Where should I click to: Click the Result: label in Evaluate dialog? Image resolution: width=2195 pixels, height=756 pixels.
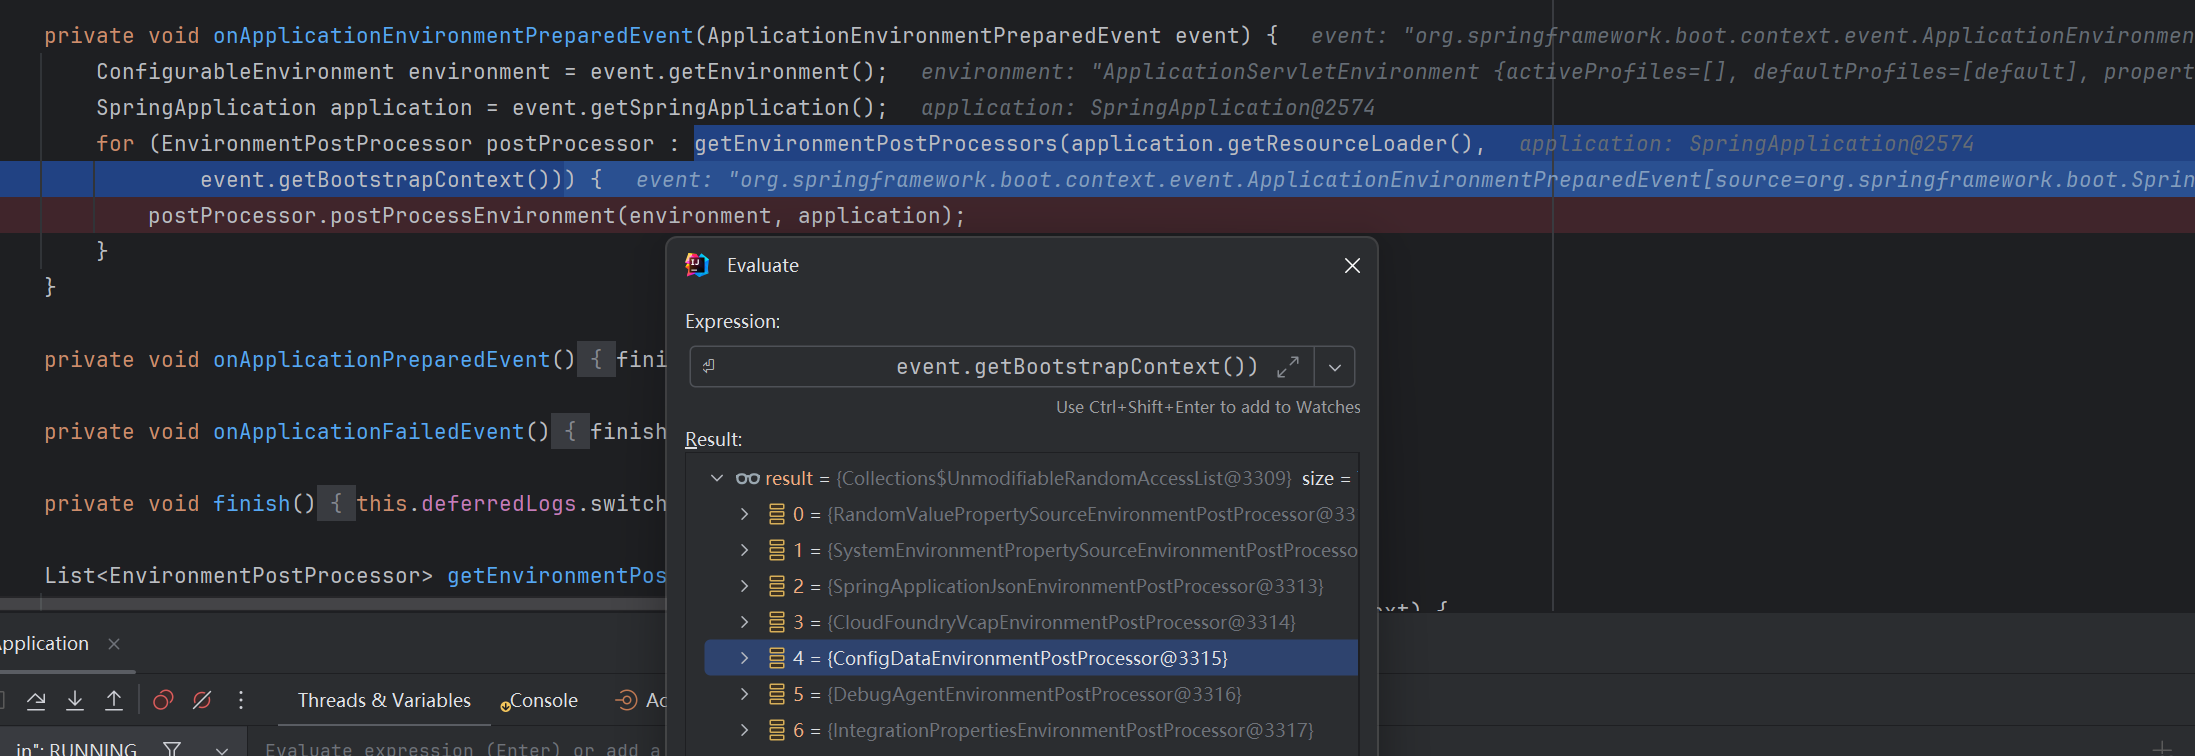[714, 440]
